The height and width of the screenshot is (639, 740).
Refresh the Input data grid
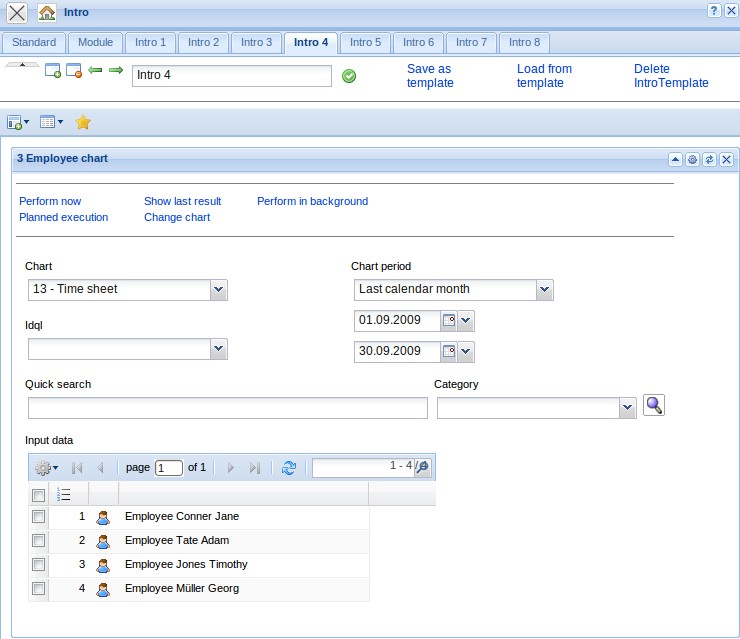pyautogui.click(x=289, y=467)
